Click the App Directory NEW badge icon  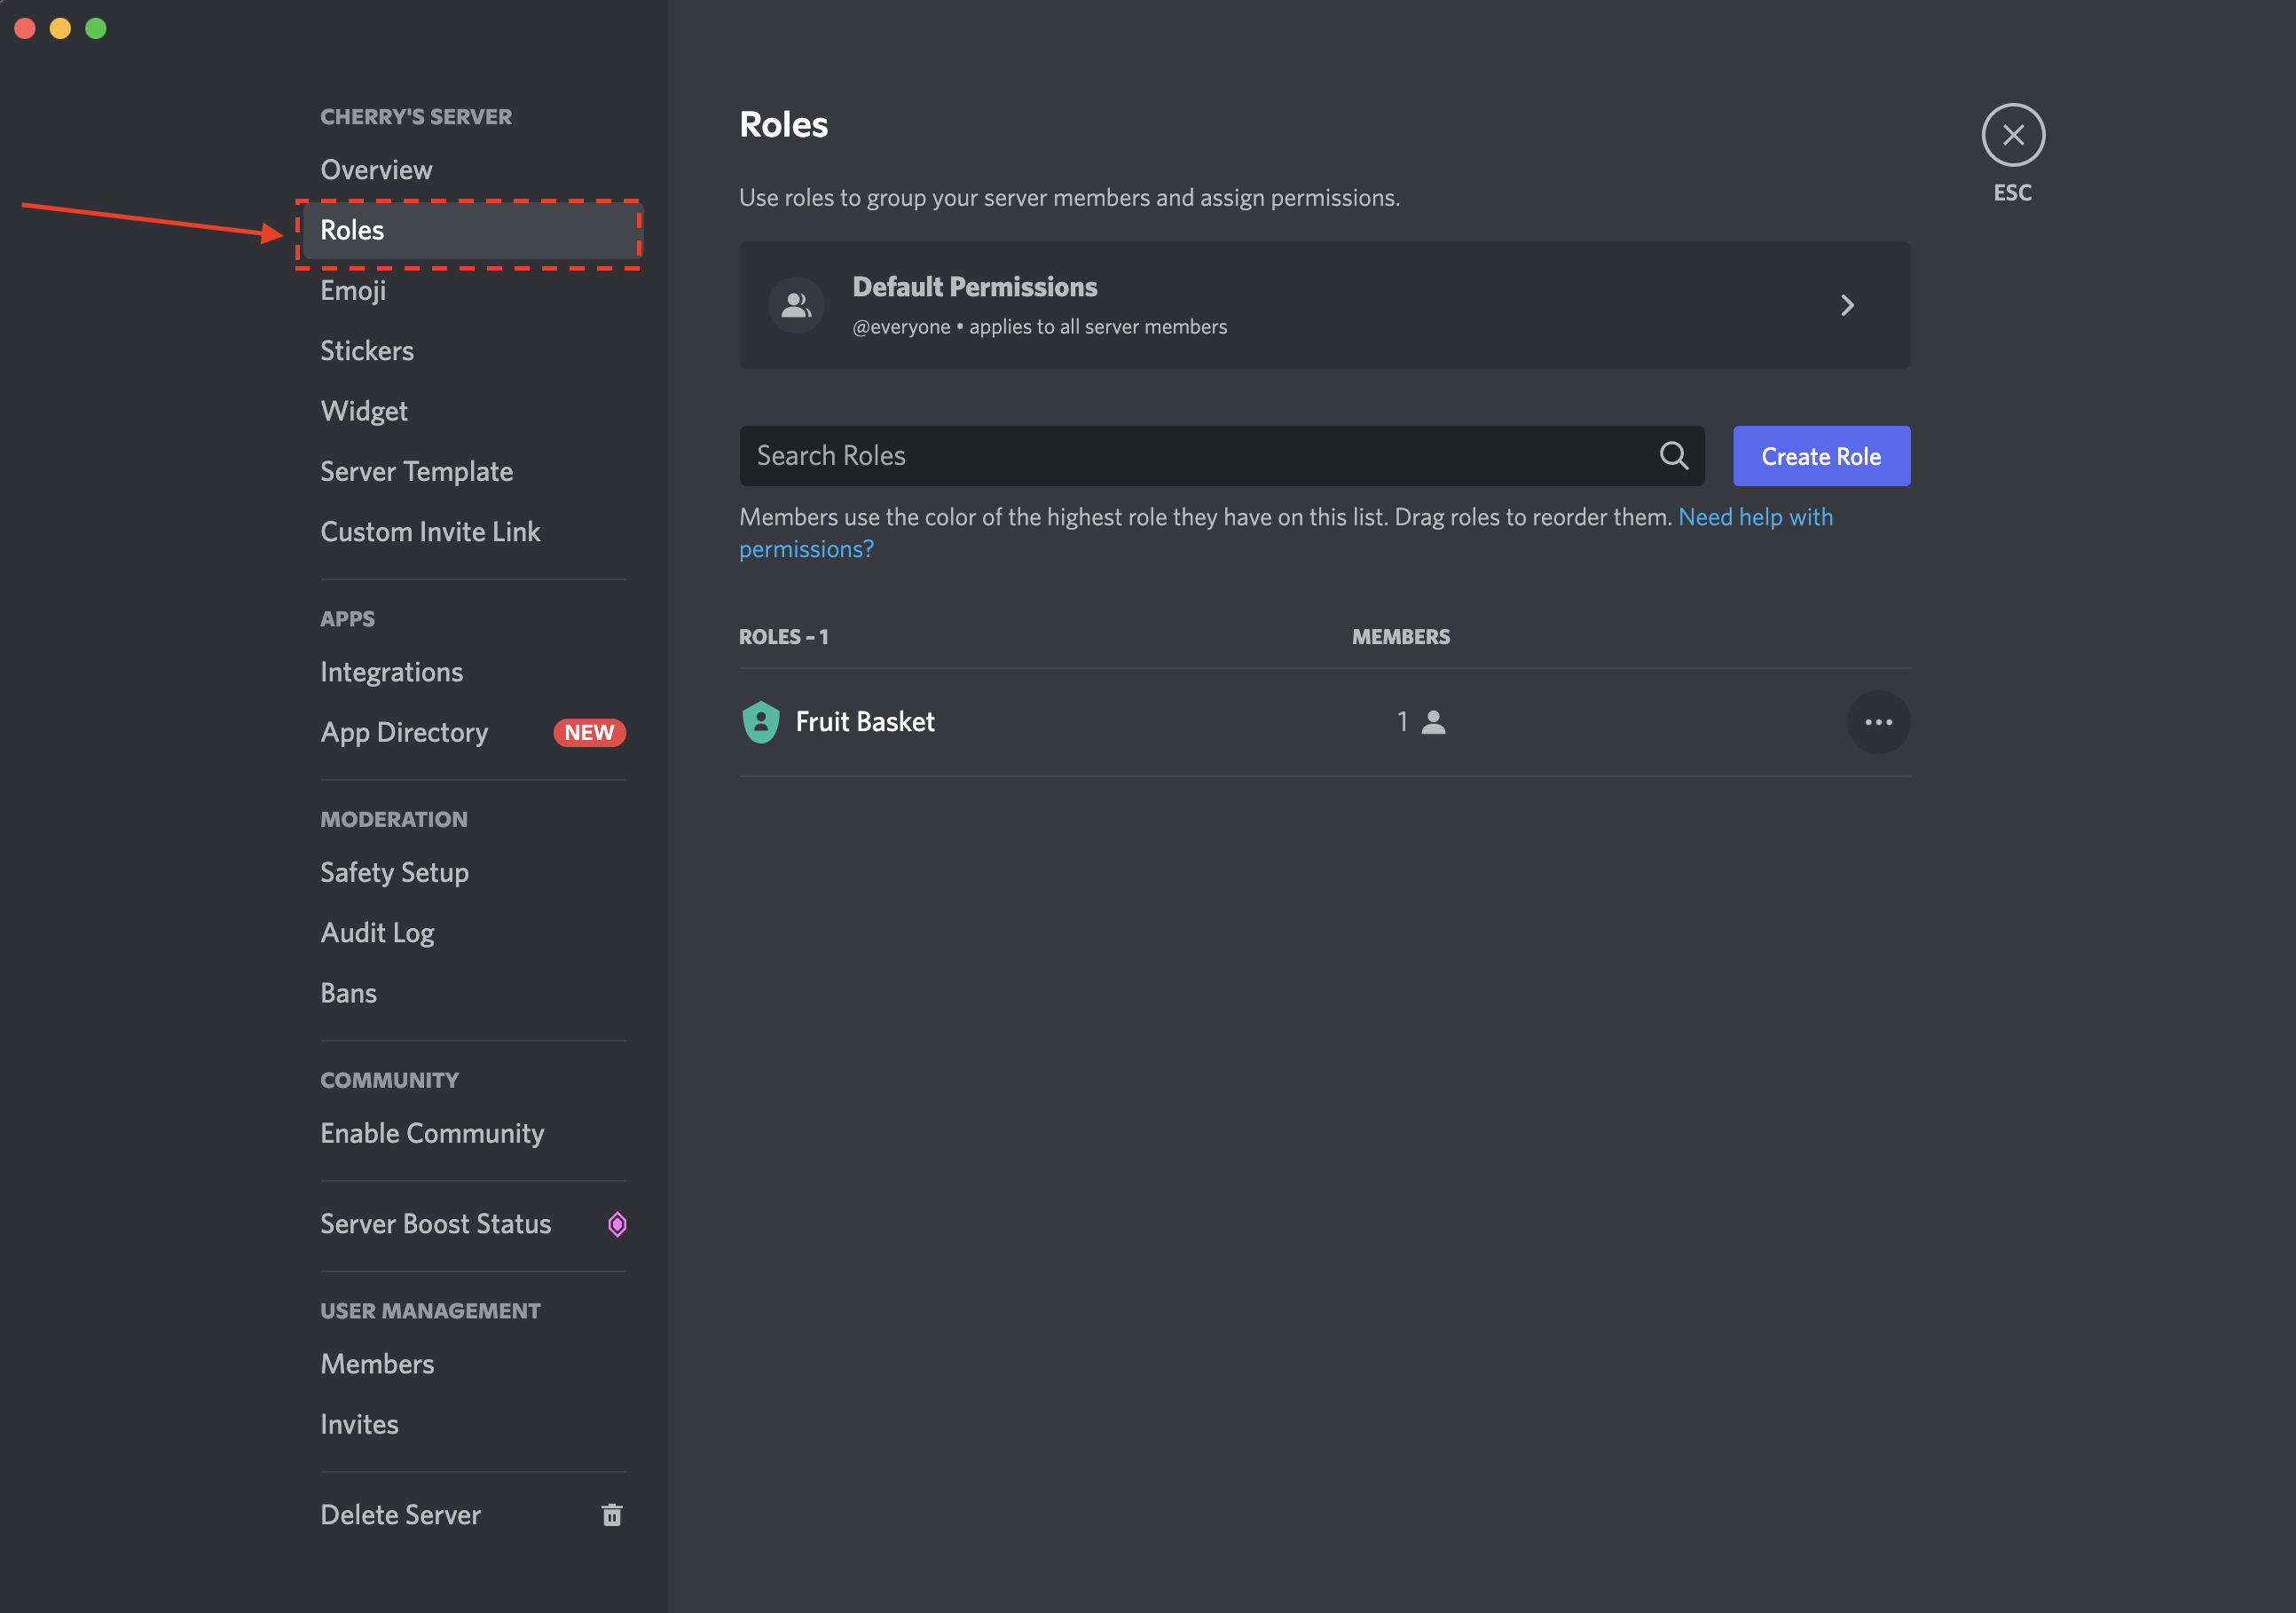tap(590, 731)
